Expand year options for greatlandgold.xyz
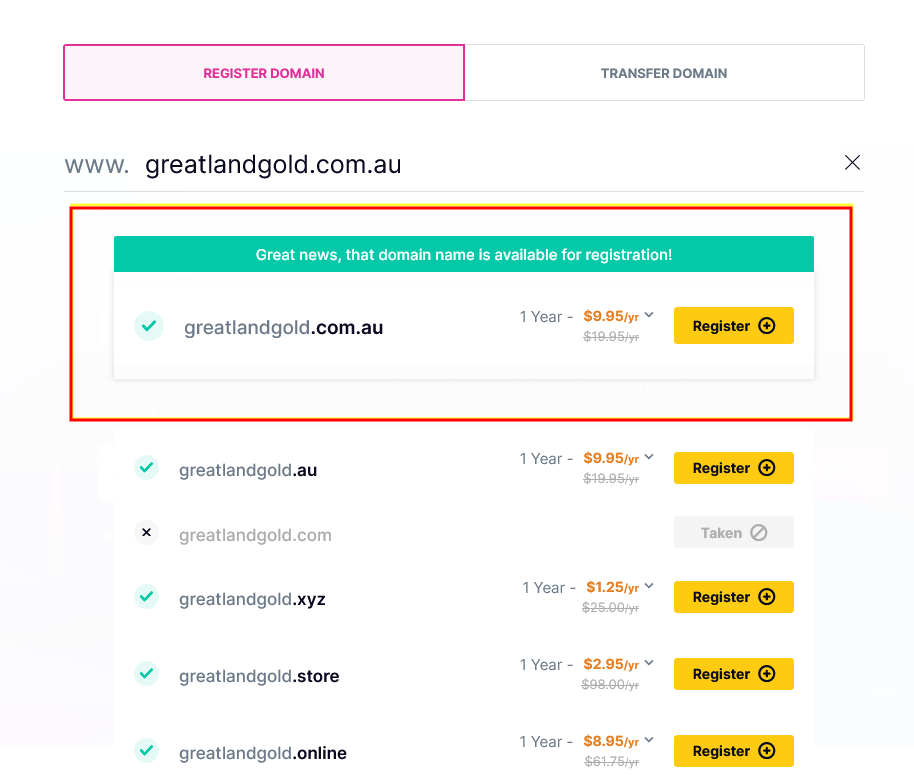This screenshot has height=781, width=914. (649, 586)
